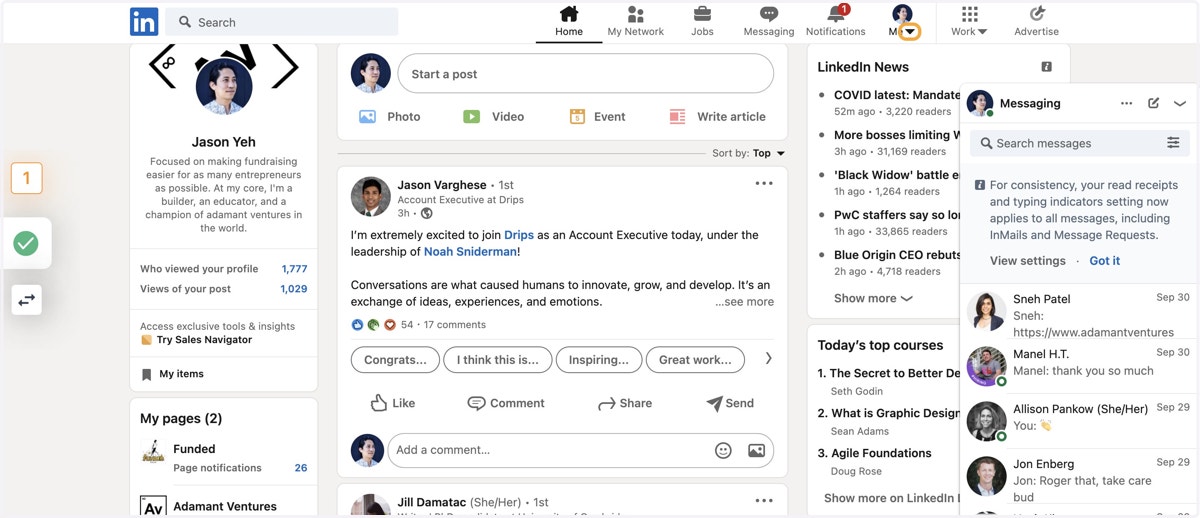This screenshot has height=518, width=1200.
Task: Share Jason Varghese's post
Action: 625,403
